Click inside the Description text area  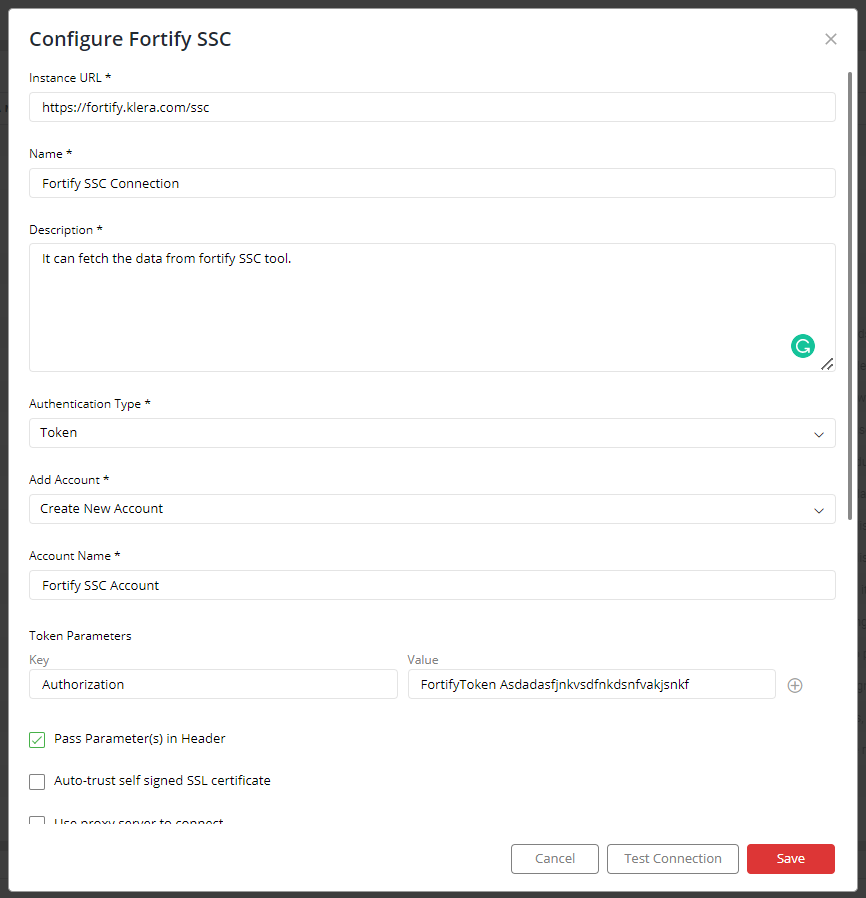(x=432, y=308)
